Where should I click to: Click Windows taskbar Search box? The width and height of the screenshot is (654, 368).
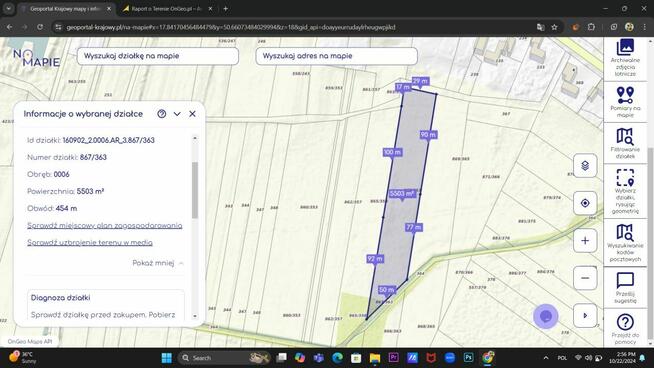tap(225, 358)
